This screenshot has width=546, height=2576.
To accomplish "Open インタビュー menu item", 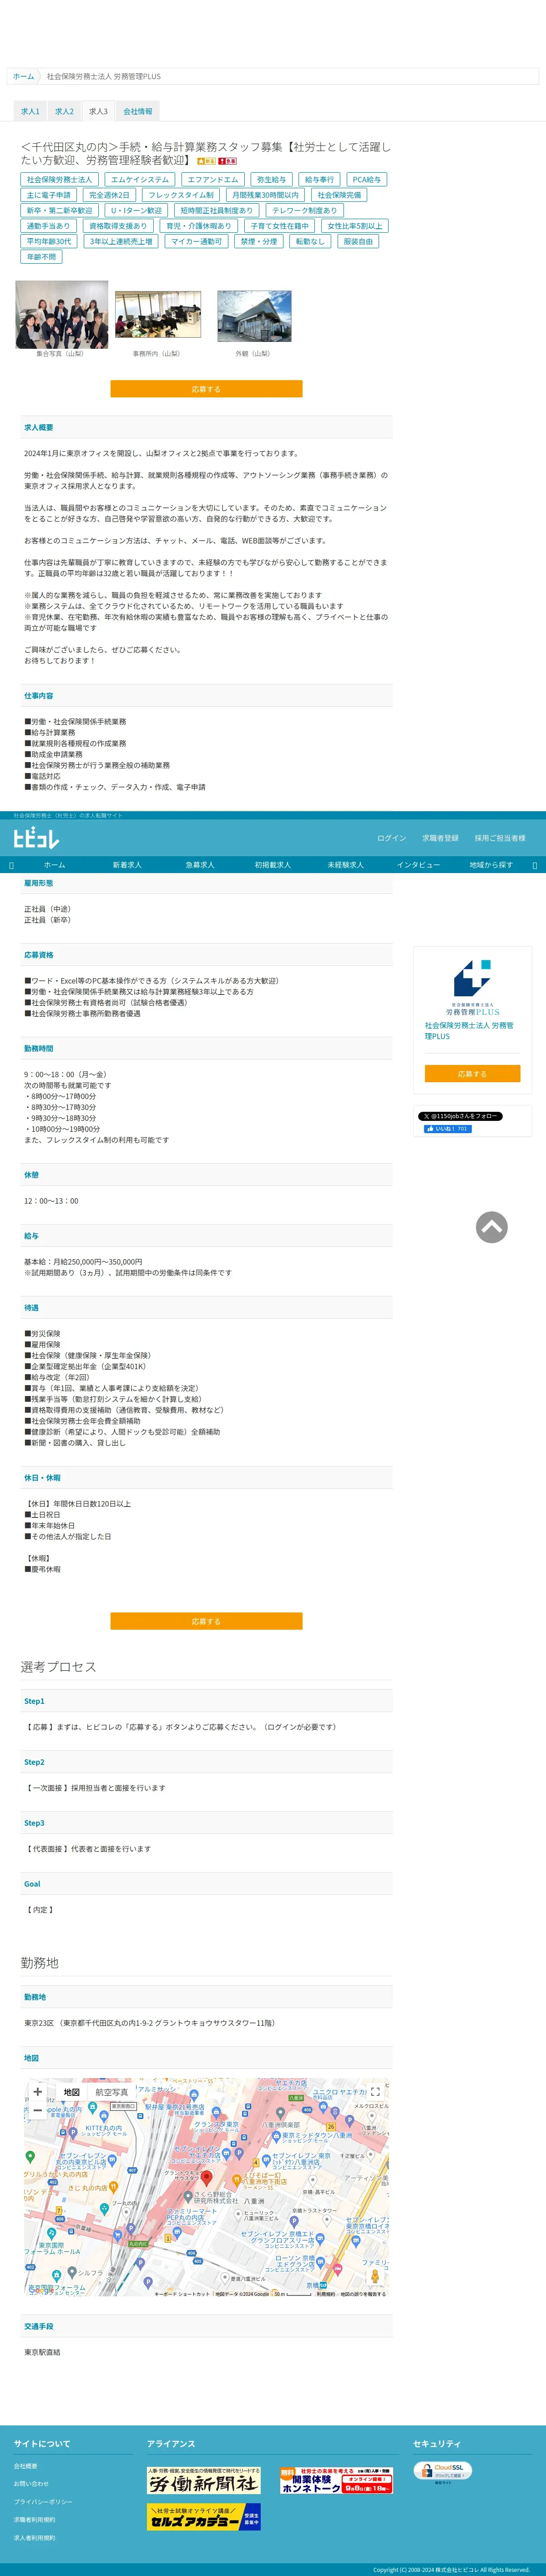I will (x=418, y=865).
